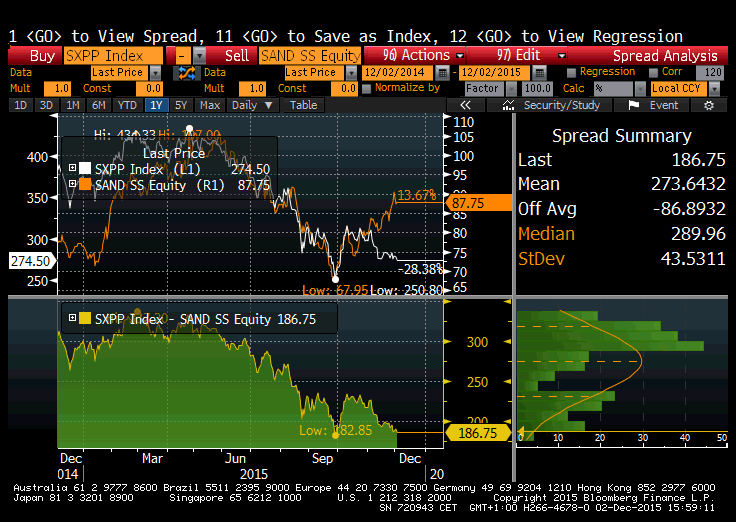Expand the SXPP Index legend box icon

click(x=72, y=168)
